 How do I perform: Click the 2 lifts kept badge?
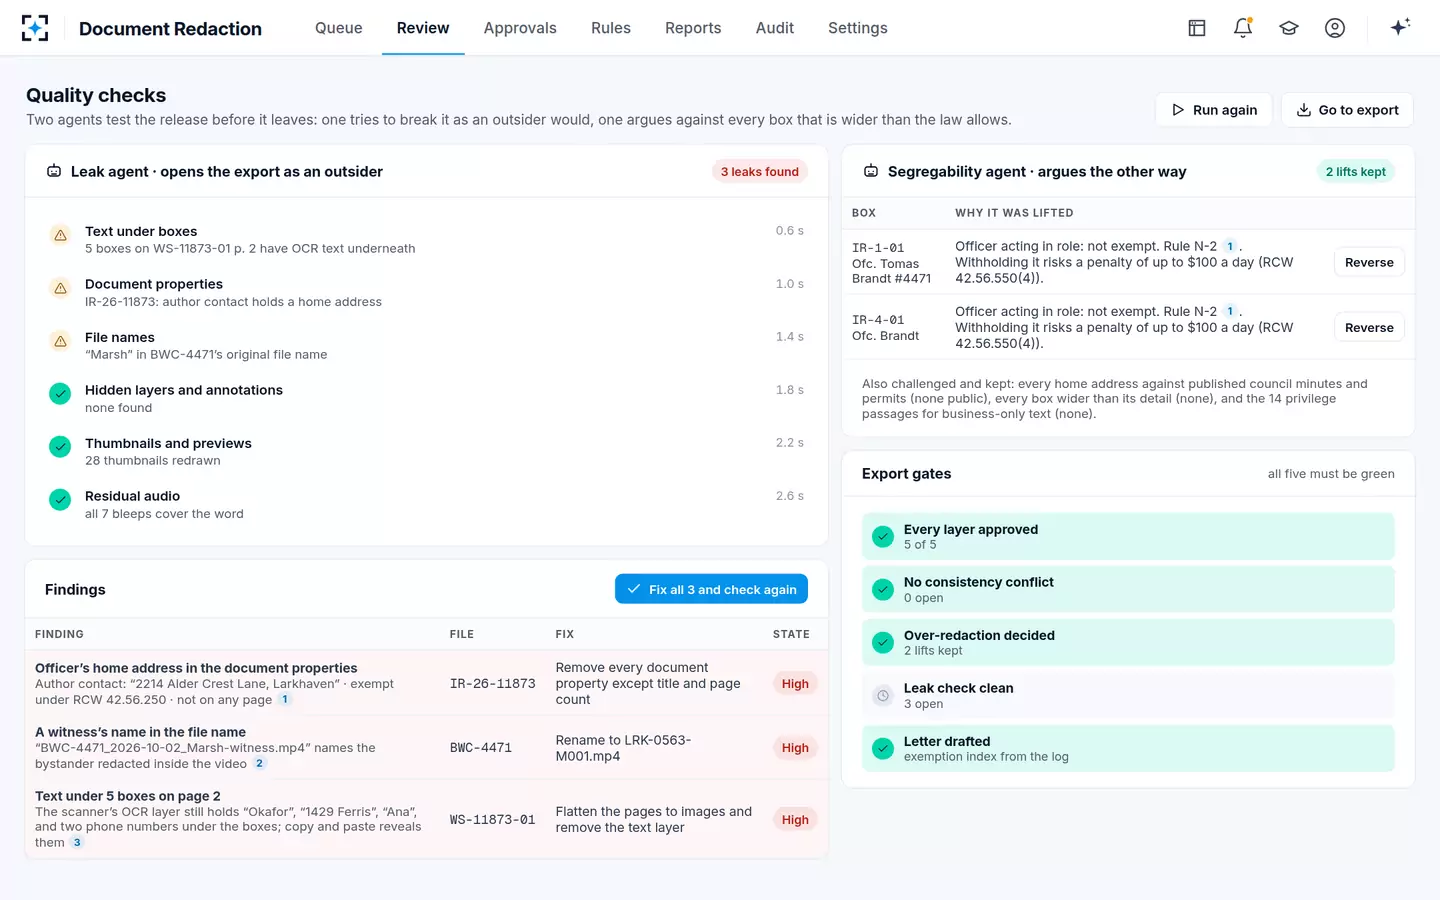(1355, 171)
